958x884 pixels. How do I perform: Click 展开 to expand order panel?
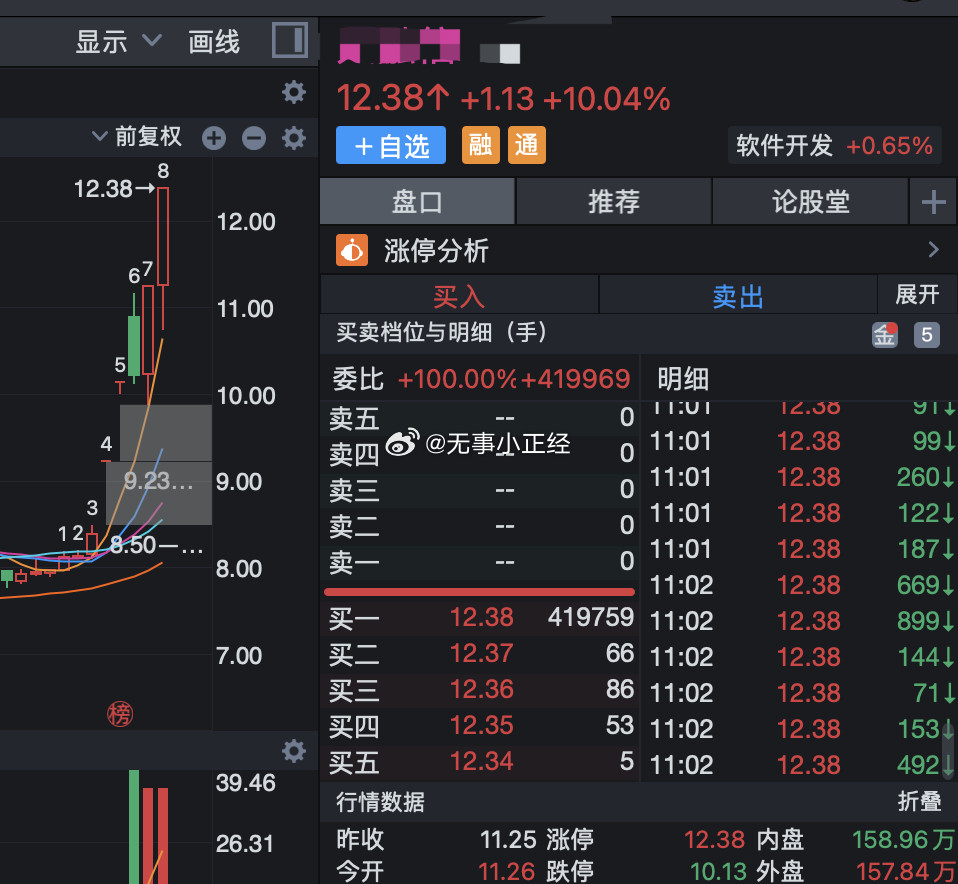(x=916, y=294)
